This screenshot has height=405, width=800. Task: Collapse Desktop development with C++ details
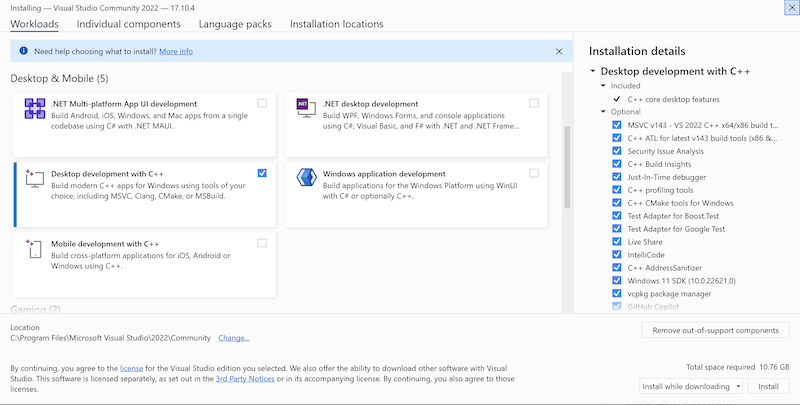tap(593, 71)
